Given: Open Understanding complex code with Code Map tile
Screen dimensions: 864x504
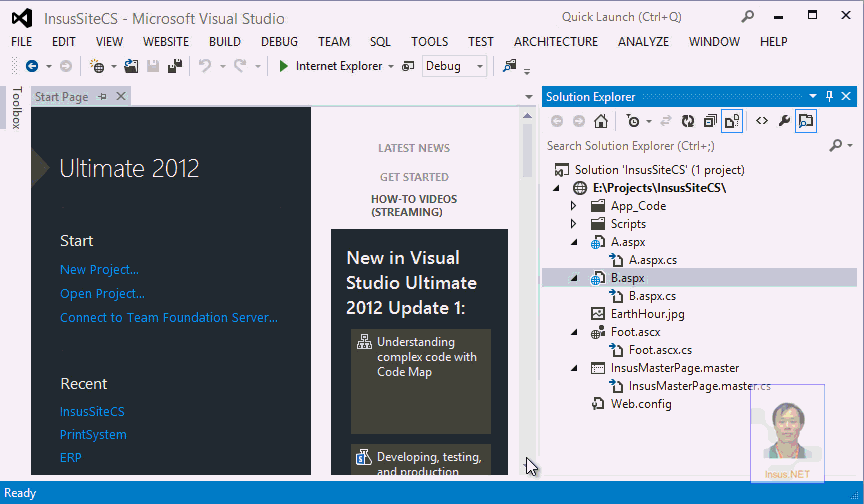Looking at the screenshot, I should coord(421,381).
